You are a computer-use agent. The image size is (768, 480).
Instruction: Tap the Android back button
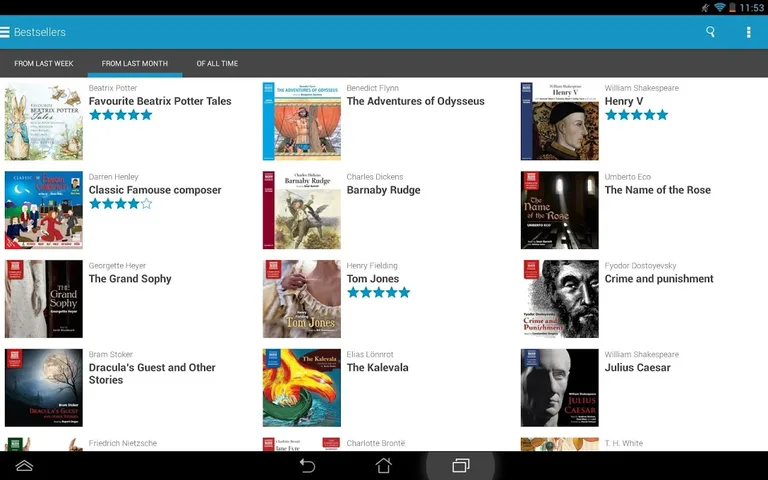pyautogui.click(x=307, y=465)
